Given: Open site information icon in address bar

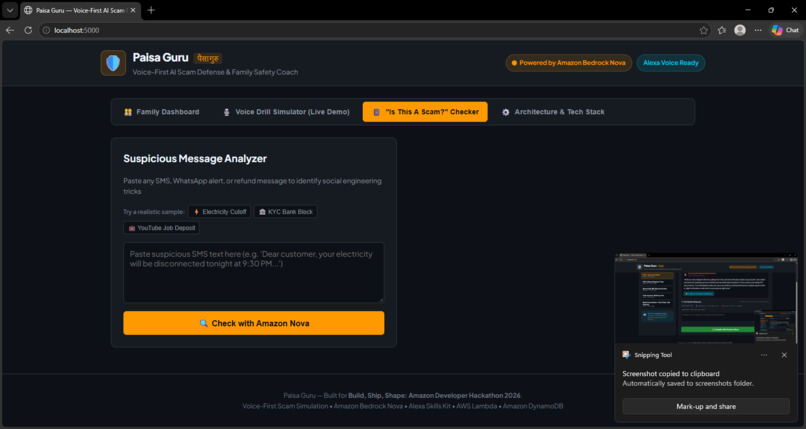Looking at the screenshot, I should click(46, 30).
